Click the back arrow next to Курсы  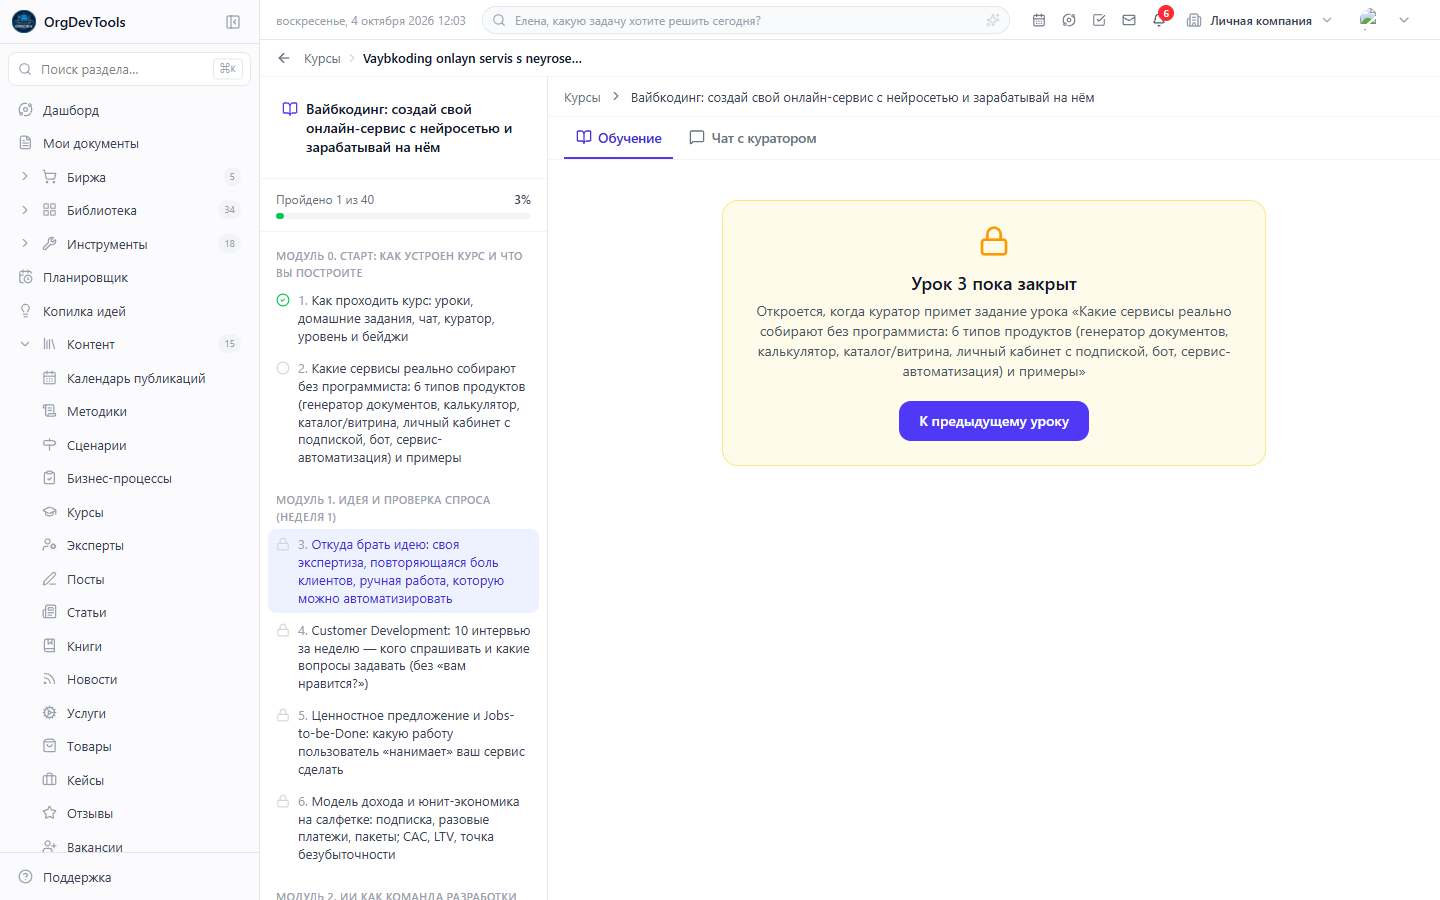click(x=284, y=58)
